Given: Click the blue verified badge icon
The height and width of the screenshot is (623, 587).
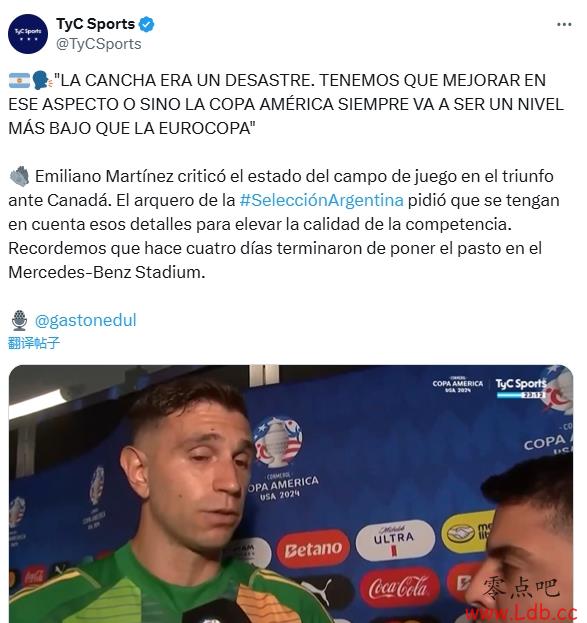Looking at the screenshot, I should 147,24.
